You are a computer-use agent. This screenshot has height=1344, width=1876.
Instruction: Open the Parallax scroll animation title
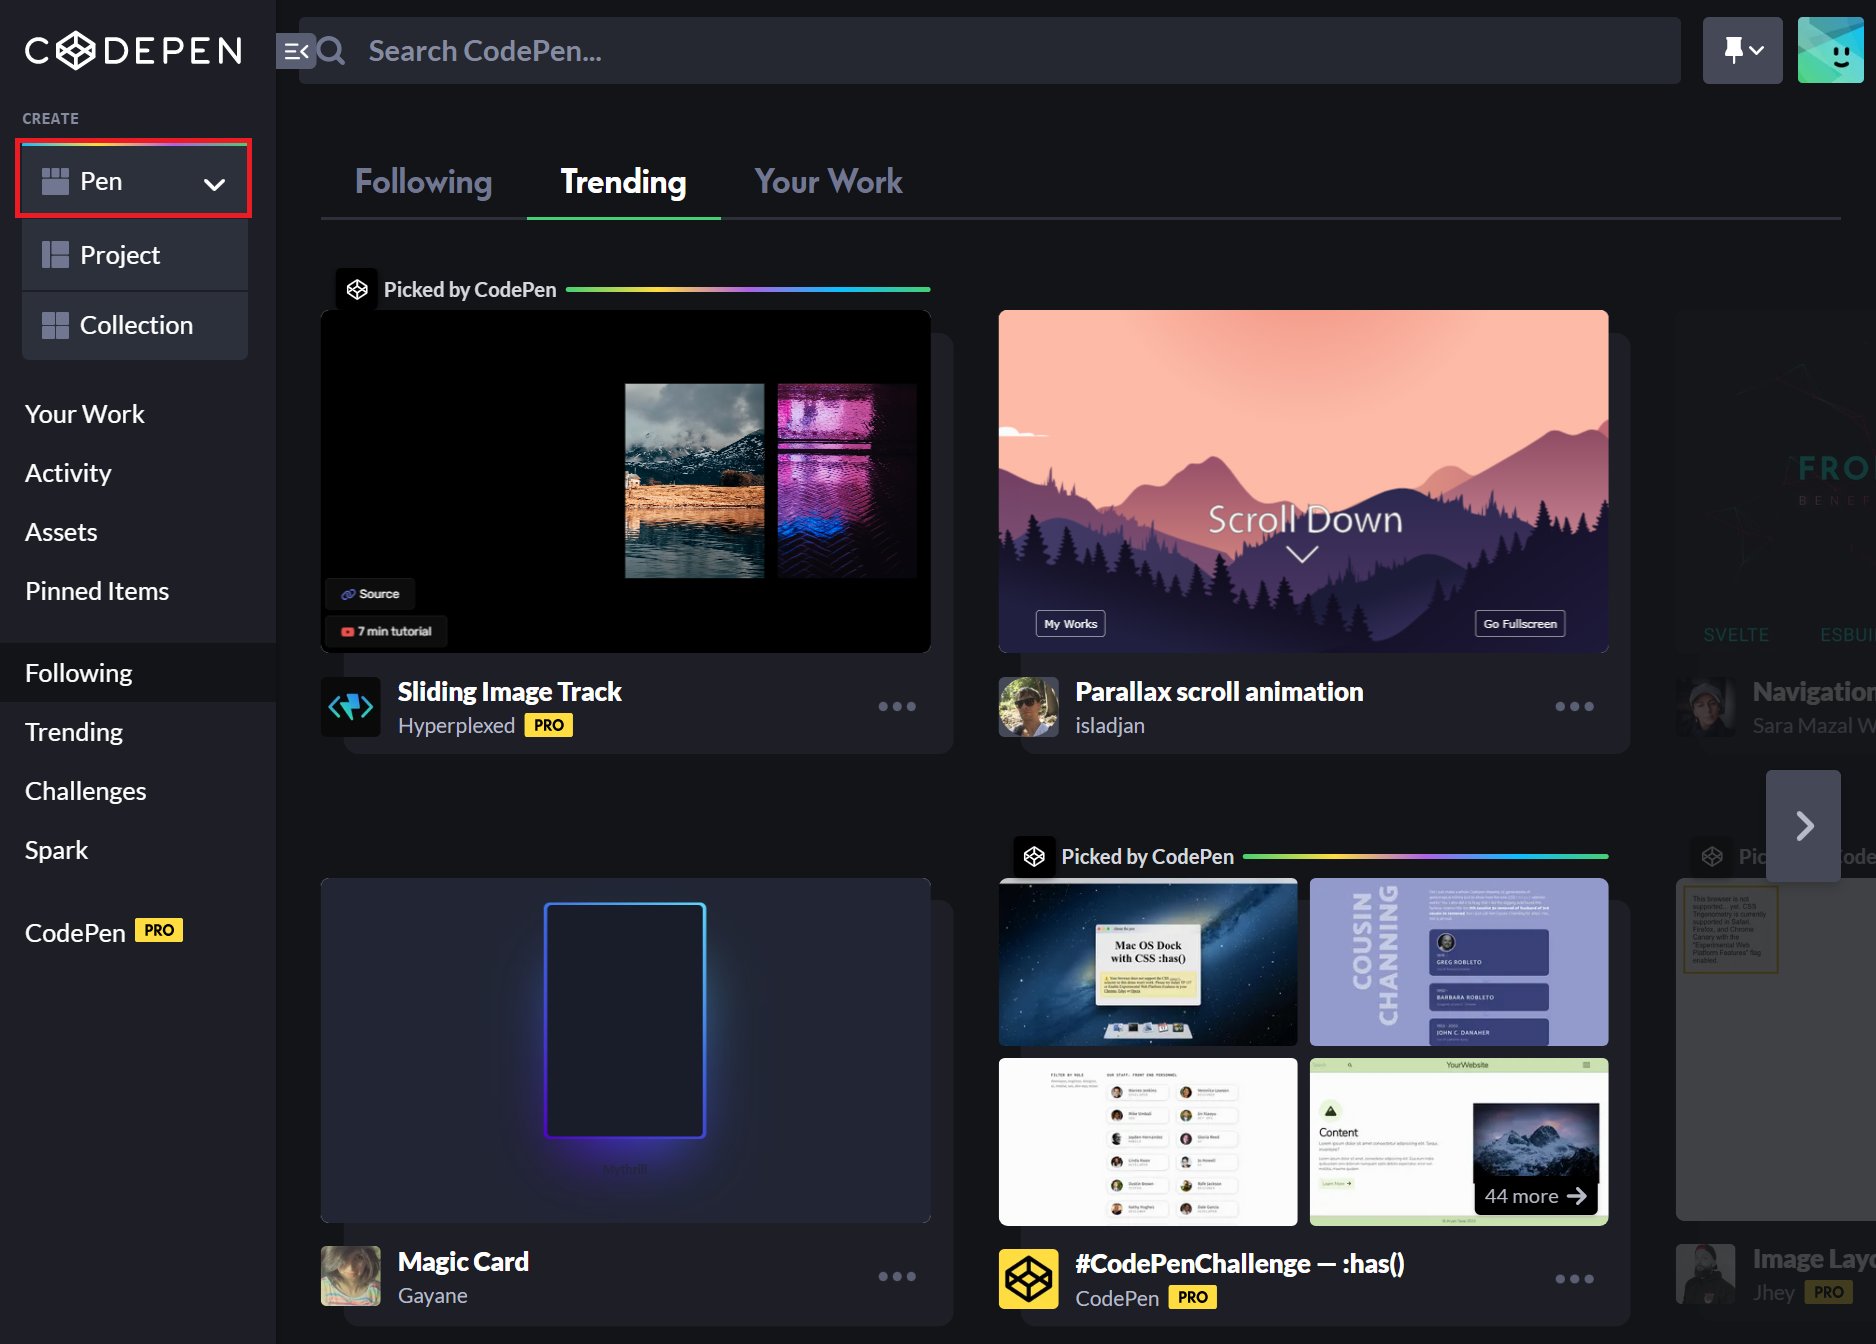coord(1219,692)
